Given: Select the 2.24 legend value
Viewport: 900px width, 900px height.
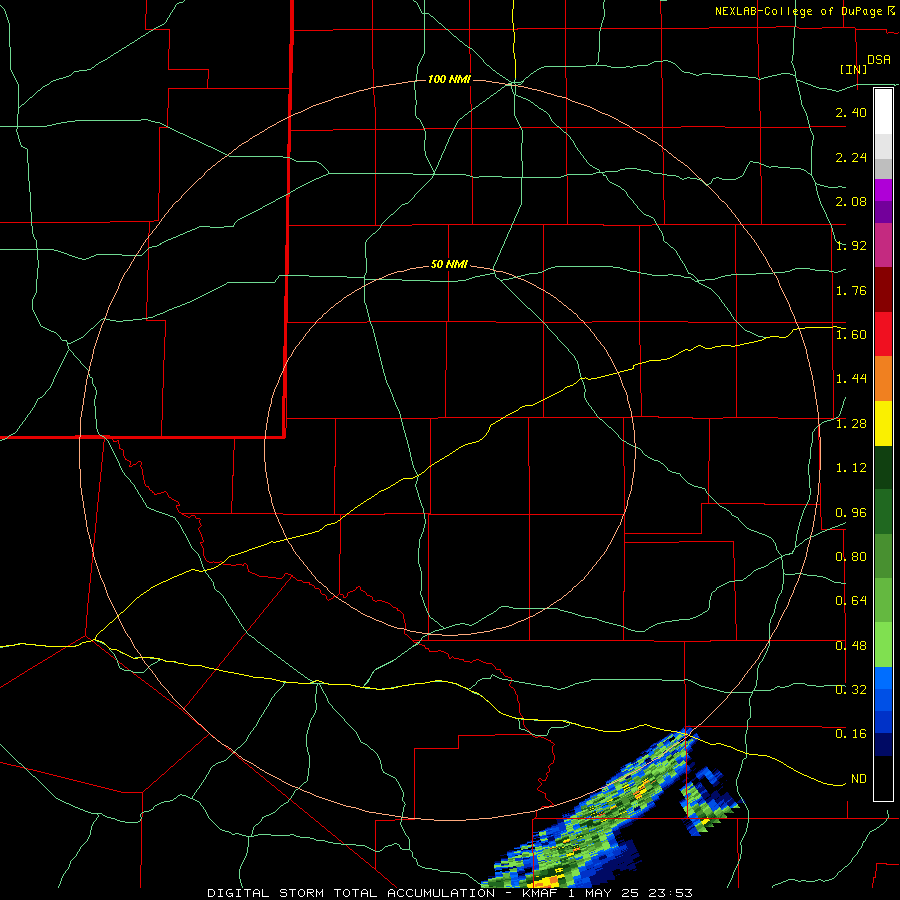Looking at the screenshot, I should (851, 157).
